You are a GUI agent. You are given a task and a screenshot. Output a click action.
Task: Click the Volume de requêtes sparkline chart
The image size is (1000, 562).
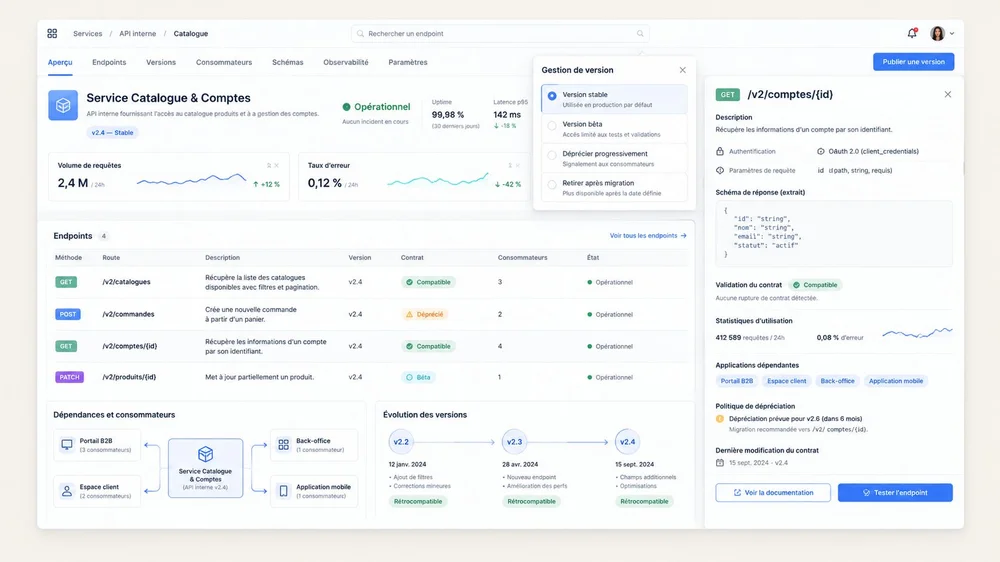[191, 180]
